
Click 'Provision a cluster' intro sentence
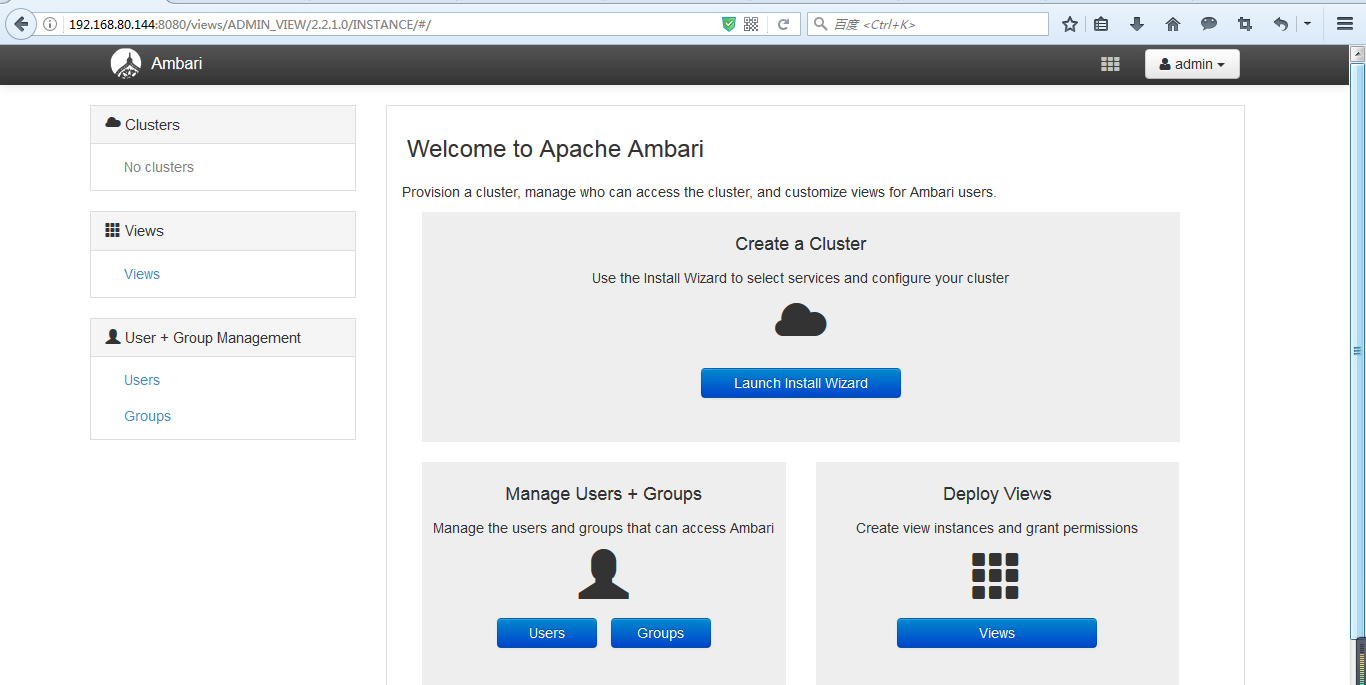699,192
